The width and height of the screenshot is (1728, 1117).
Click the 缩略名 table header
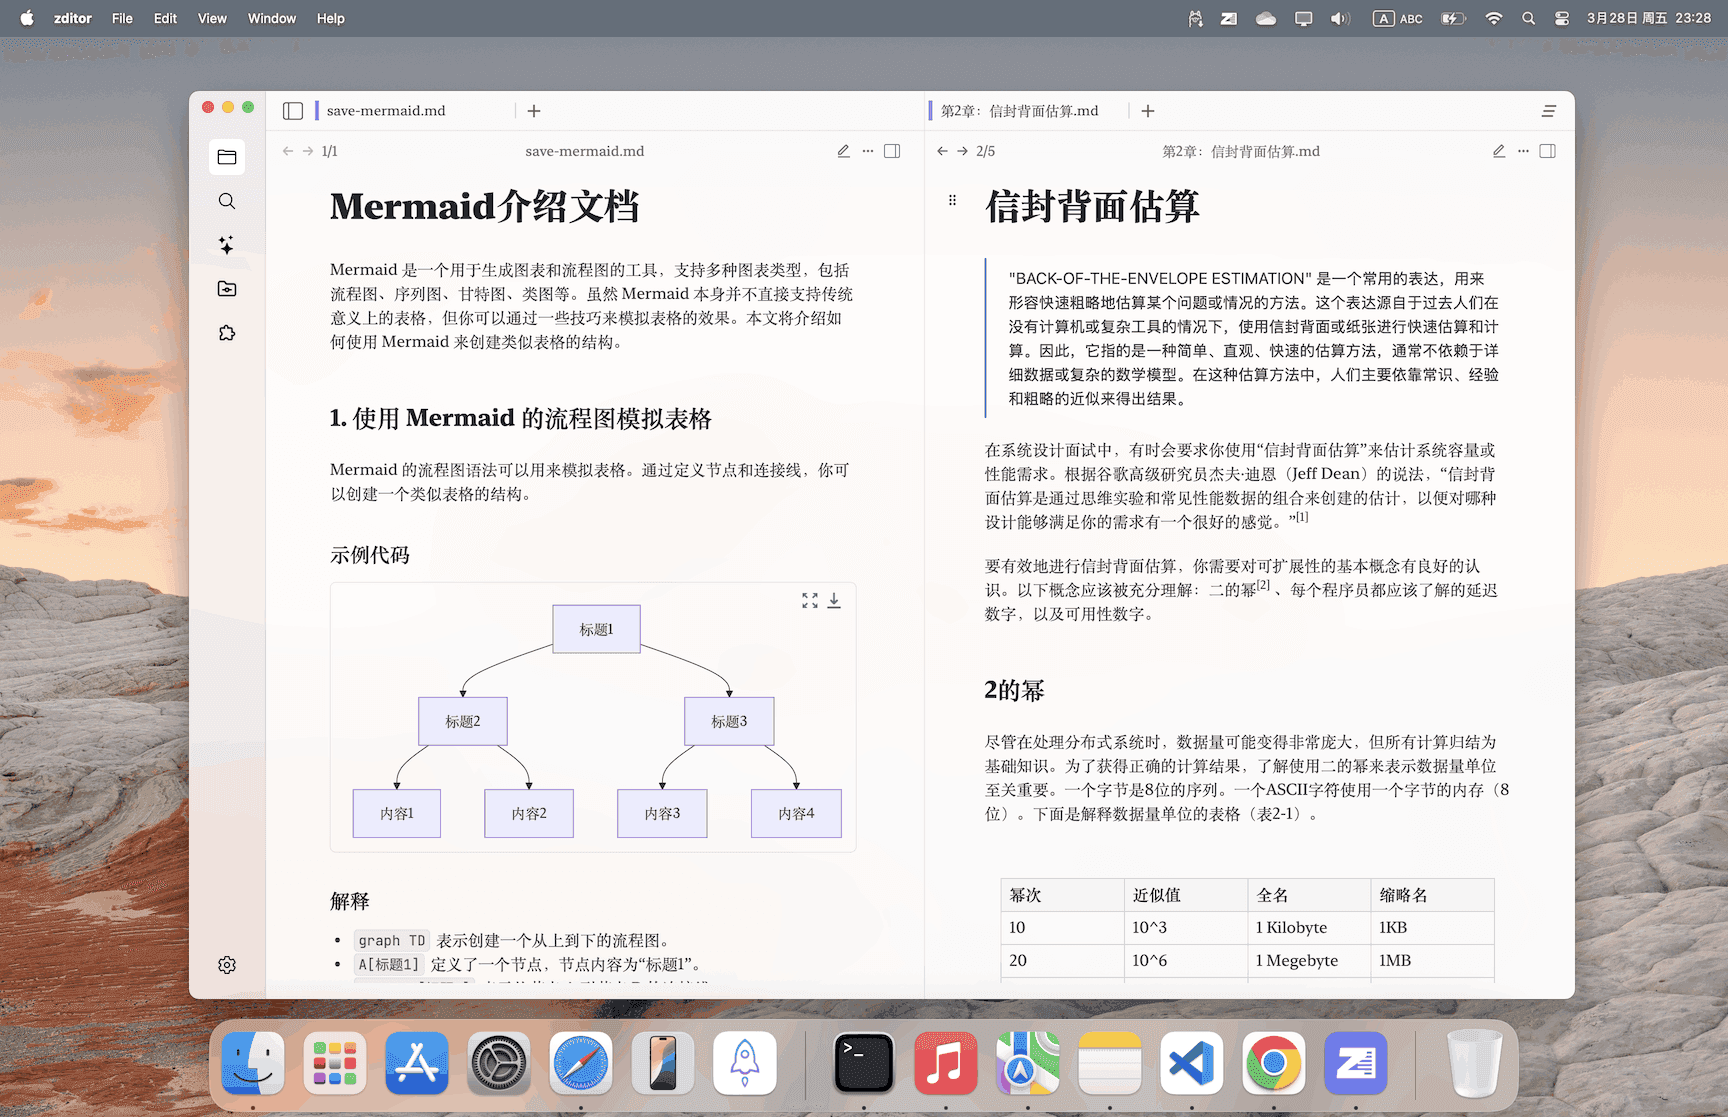1432,895
